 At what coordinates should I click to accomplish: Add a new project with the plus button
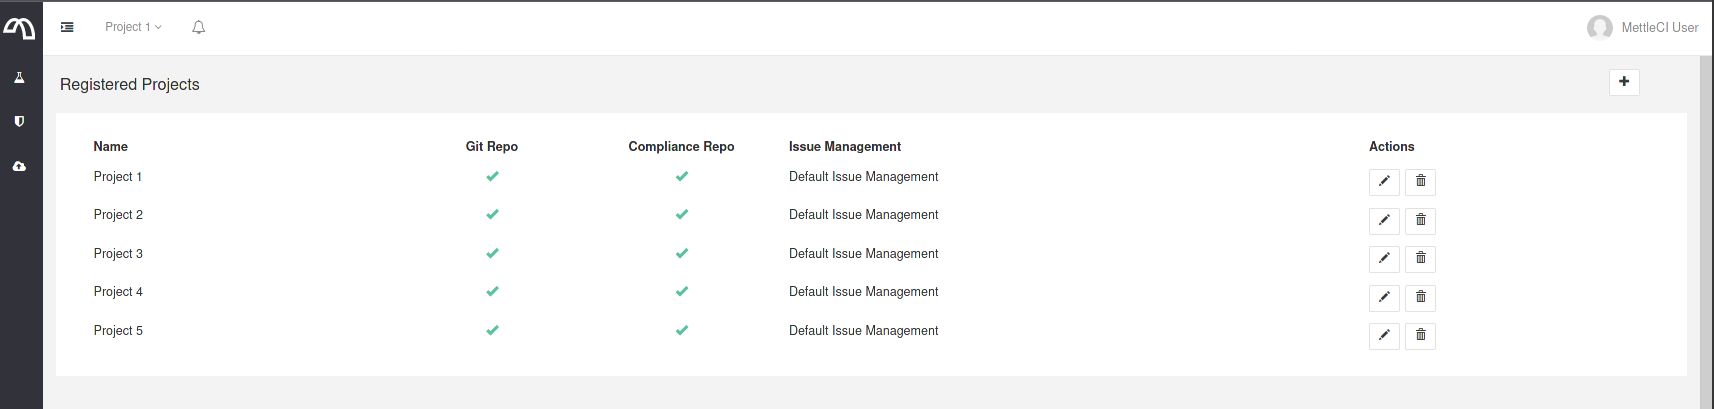point(1624,82)
